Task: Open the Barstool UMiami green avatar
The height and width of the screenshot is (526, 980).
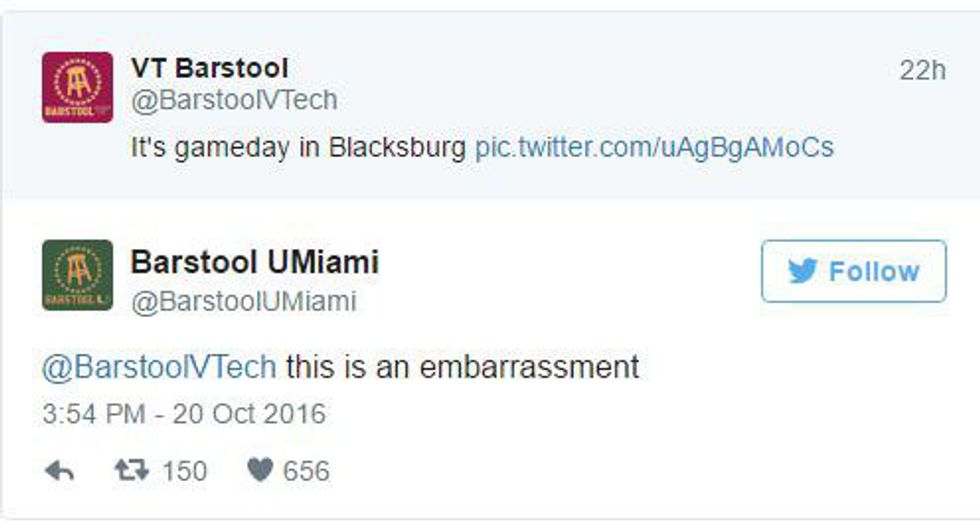Action: click(77, 275)
